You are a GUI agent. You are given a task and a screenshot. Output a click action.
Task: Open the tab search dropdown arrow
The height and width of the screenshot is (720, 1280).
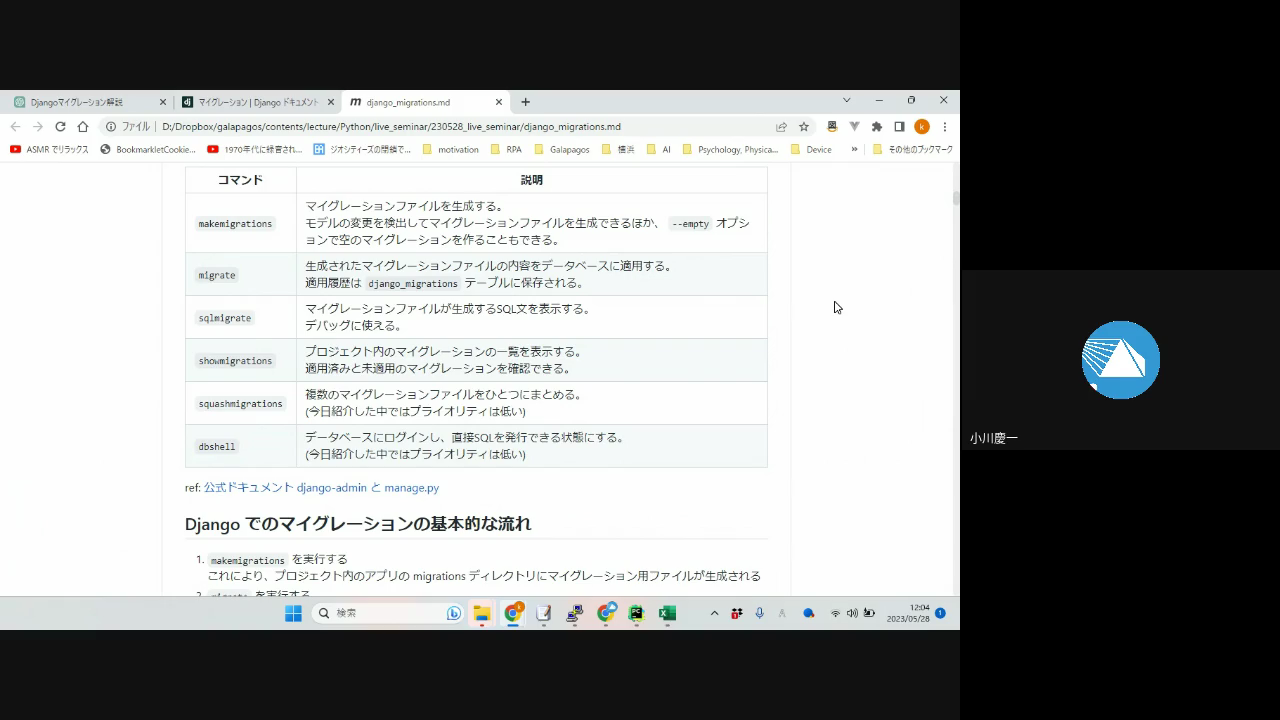(x=846, y=101)
